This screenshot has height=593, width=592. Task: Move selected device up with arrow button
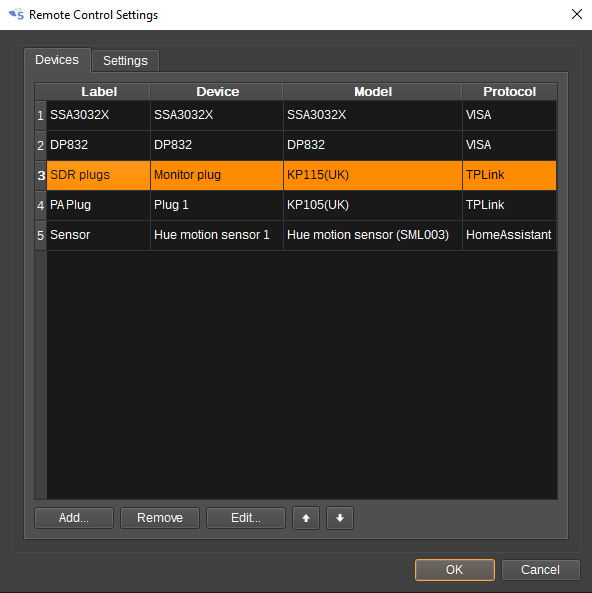pos(306,518)
